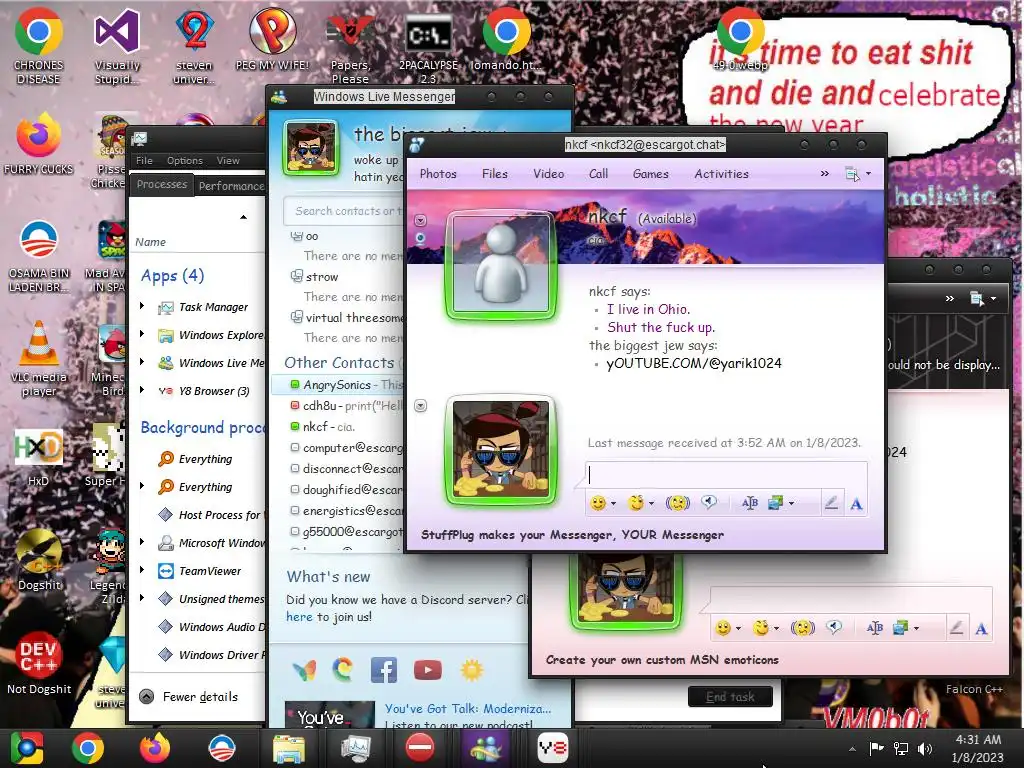Expand Y8 Browser (3) process row
Viewport: 1024px width, 768px height.
click(x=142, y=390)
